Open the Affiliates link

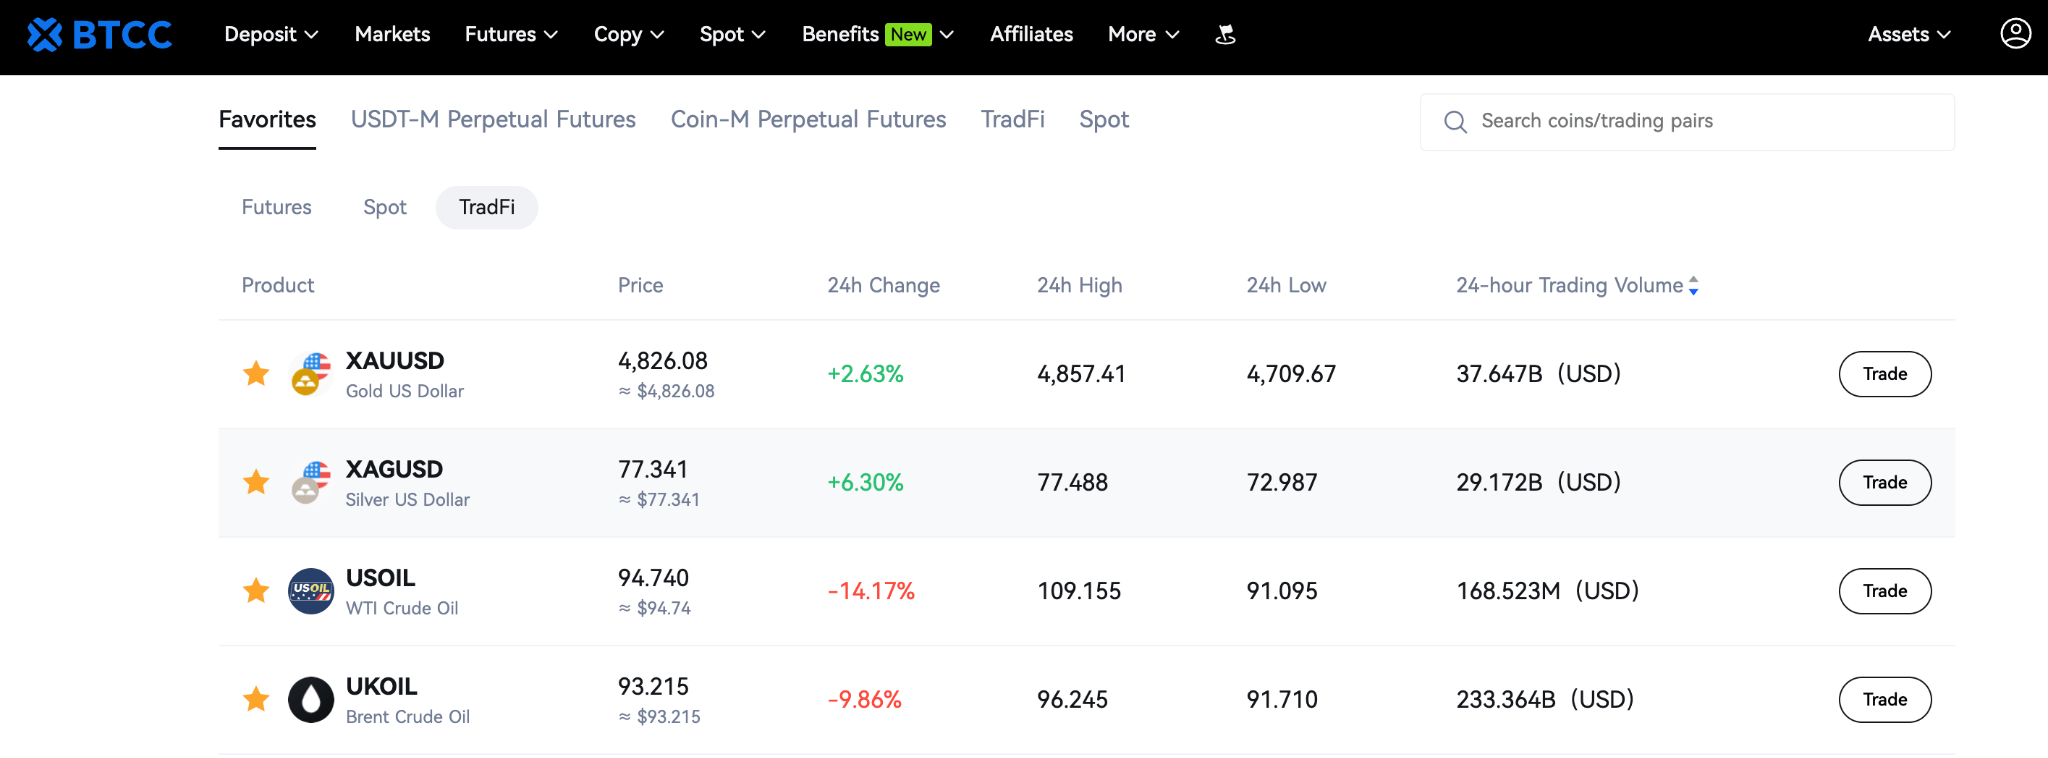click(1031, 35)
